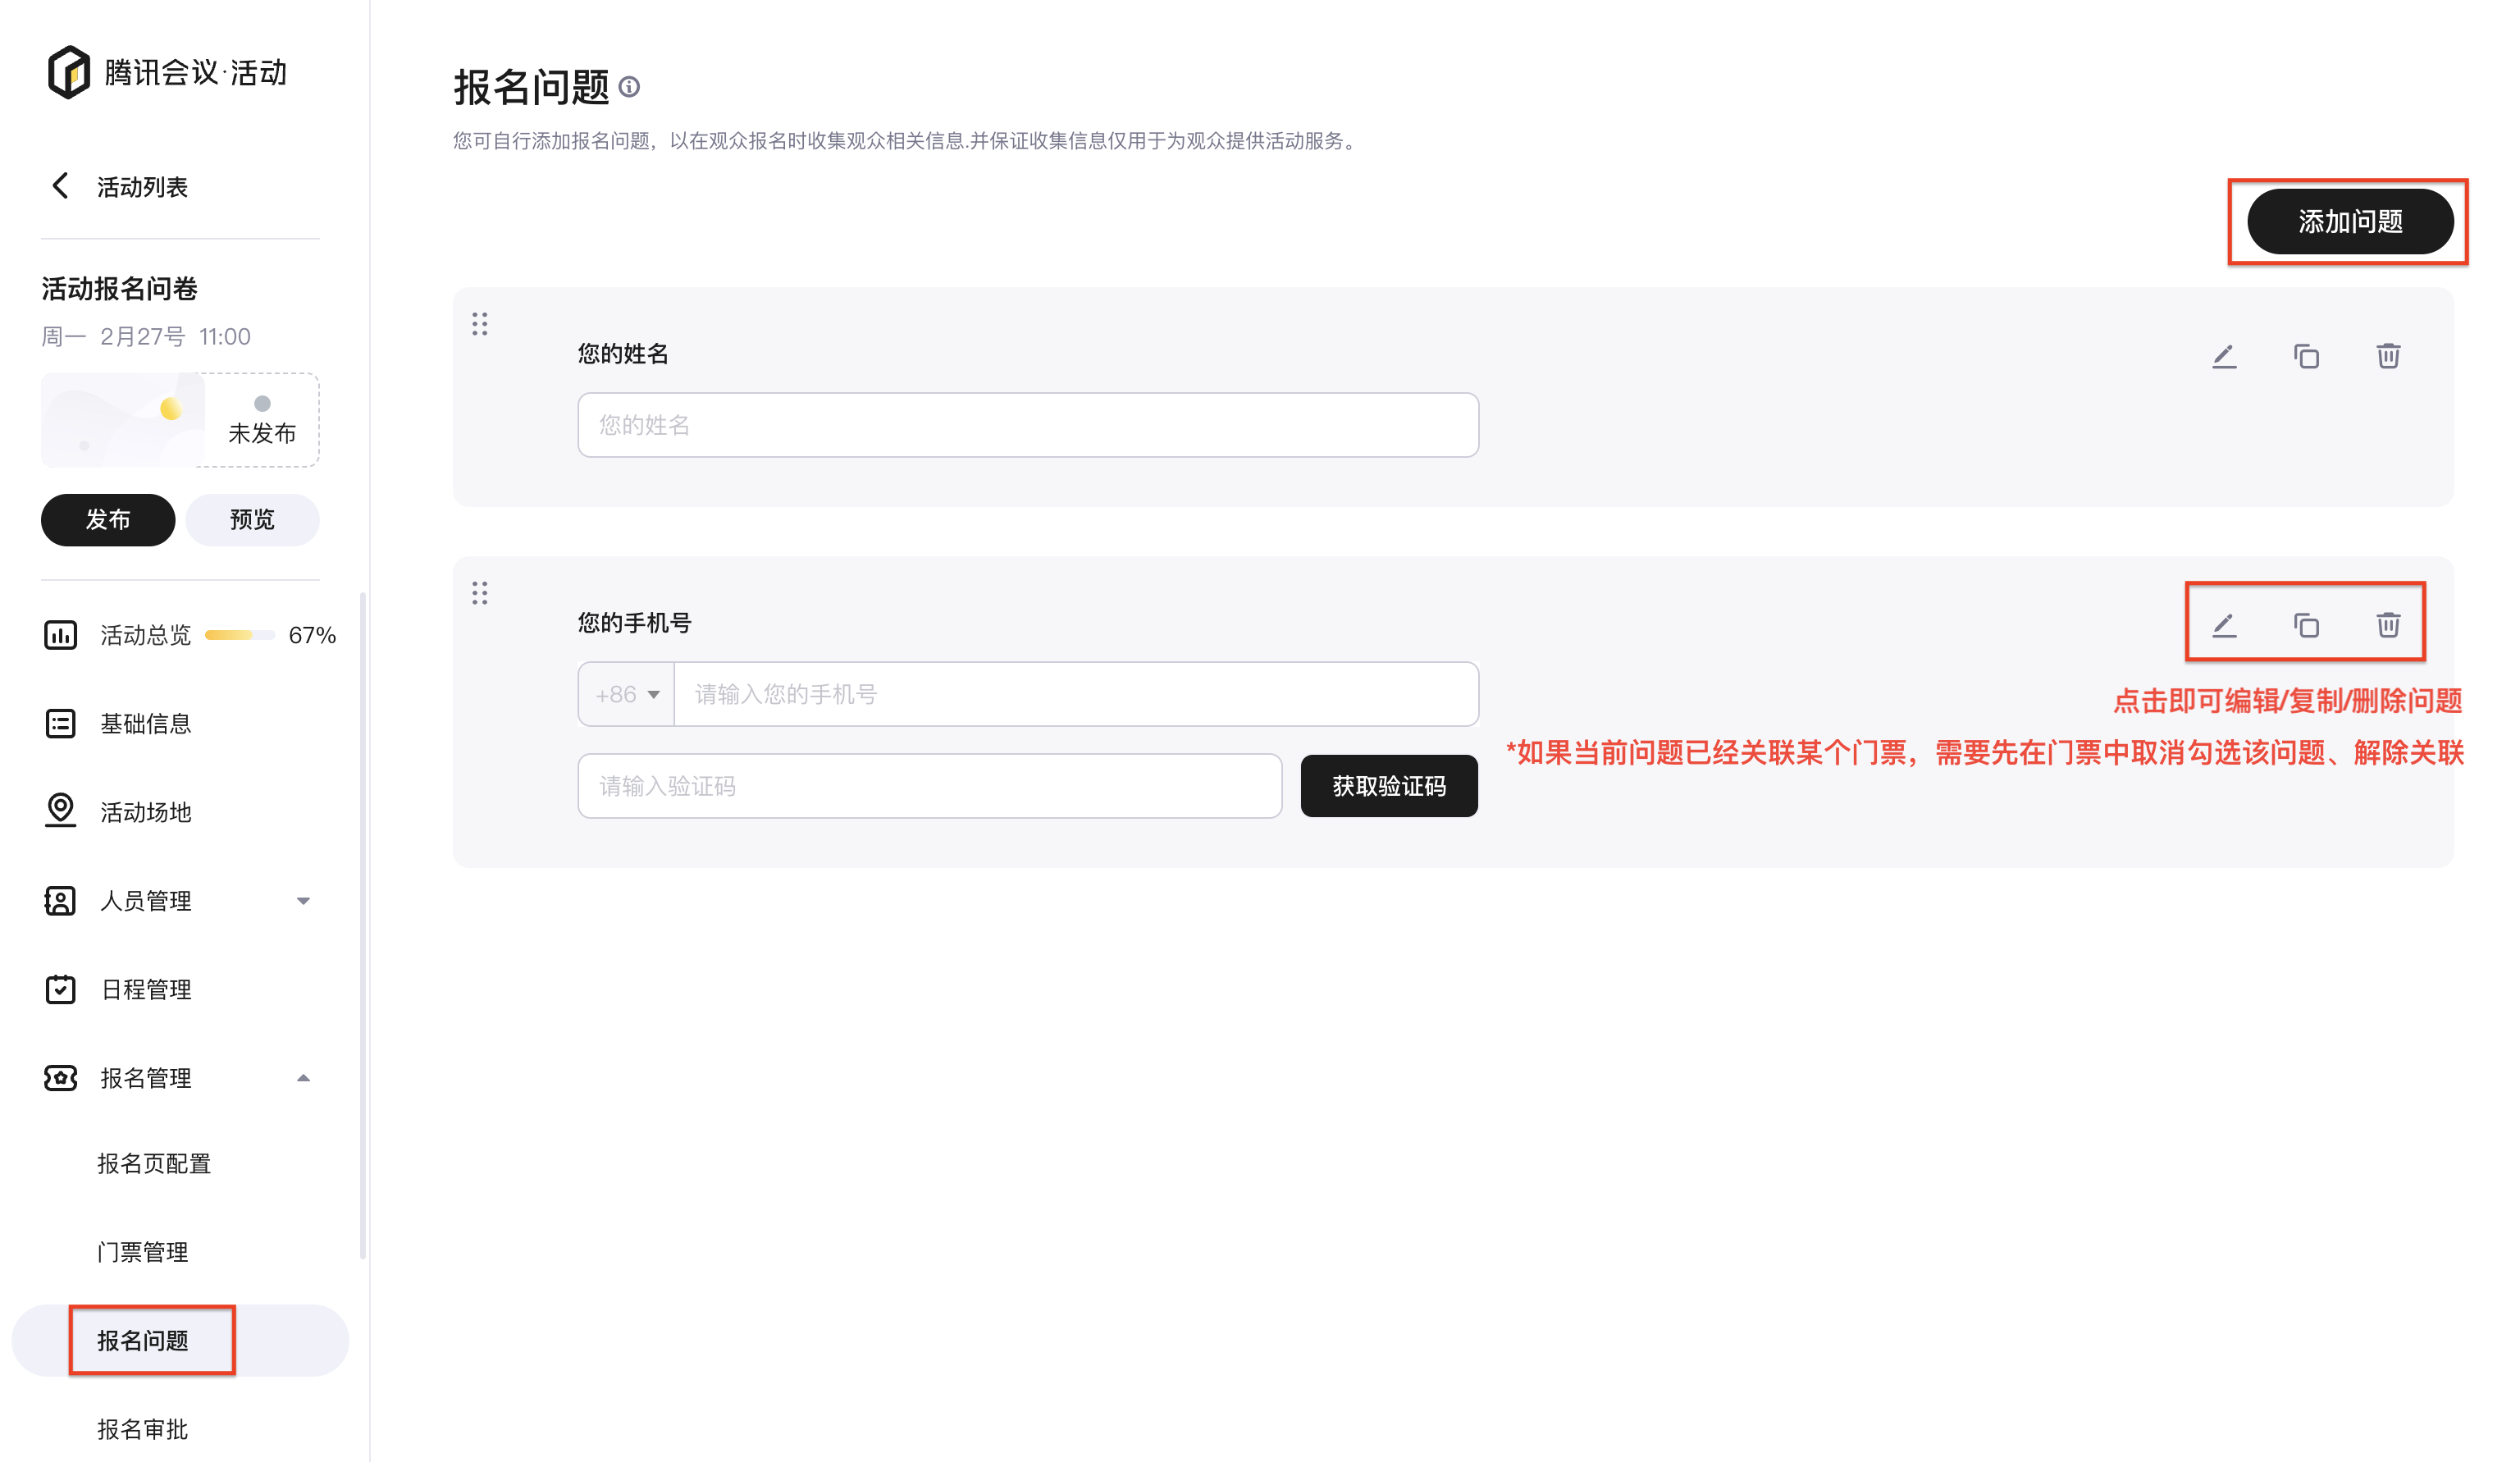This screenshot has height=1462, width=2520.
Task: Return to 活动列表
Action: [x=142, y=187]
